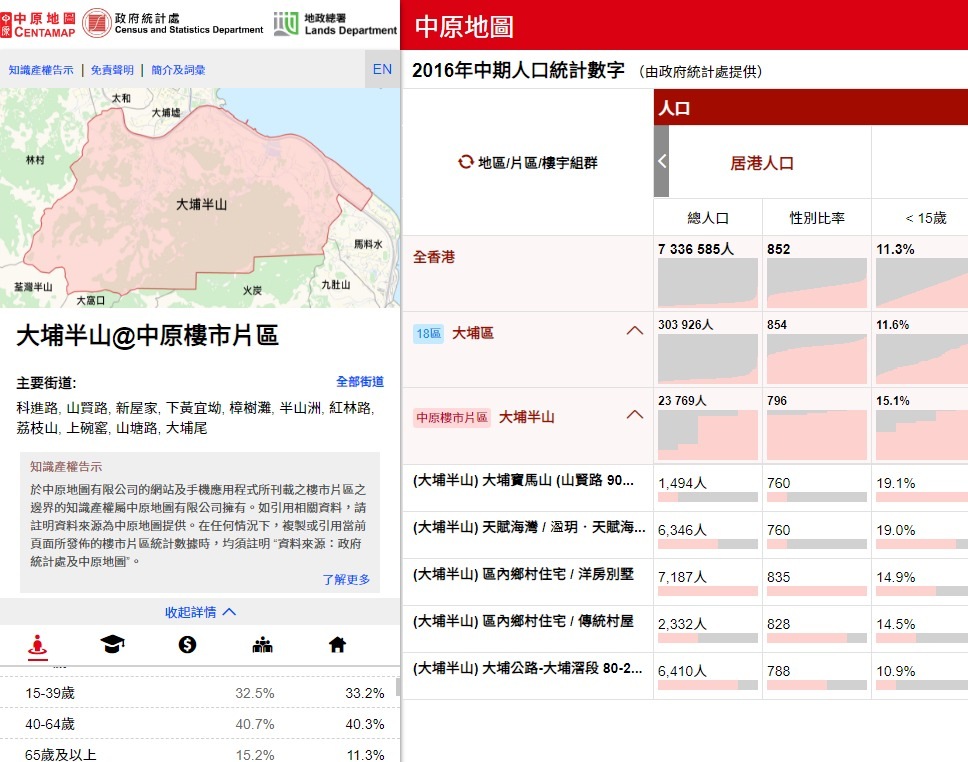The image size is (968, 762).
Task: Select the 天賦海灣 / 溋玥 row
Action: click(528, 534)
